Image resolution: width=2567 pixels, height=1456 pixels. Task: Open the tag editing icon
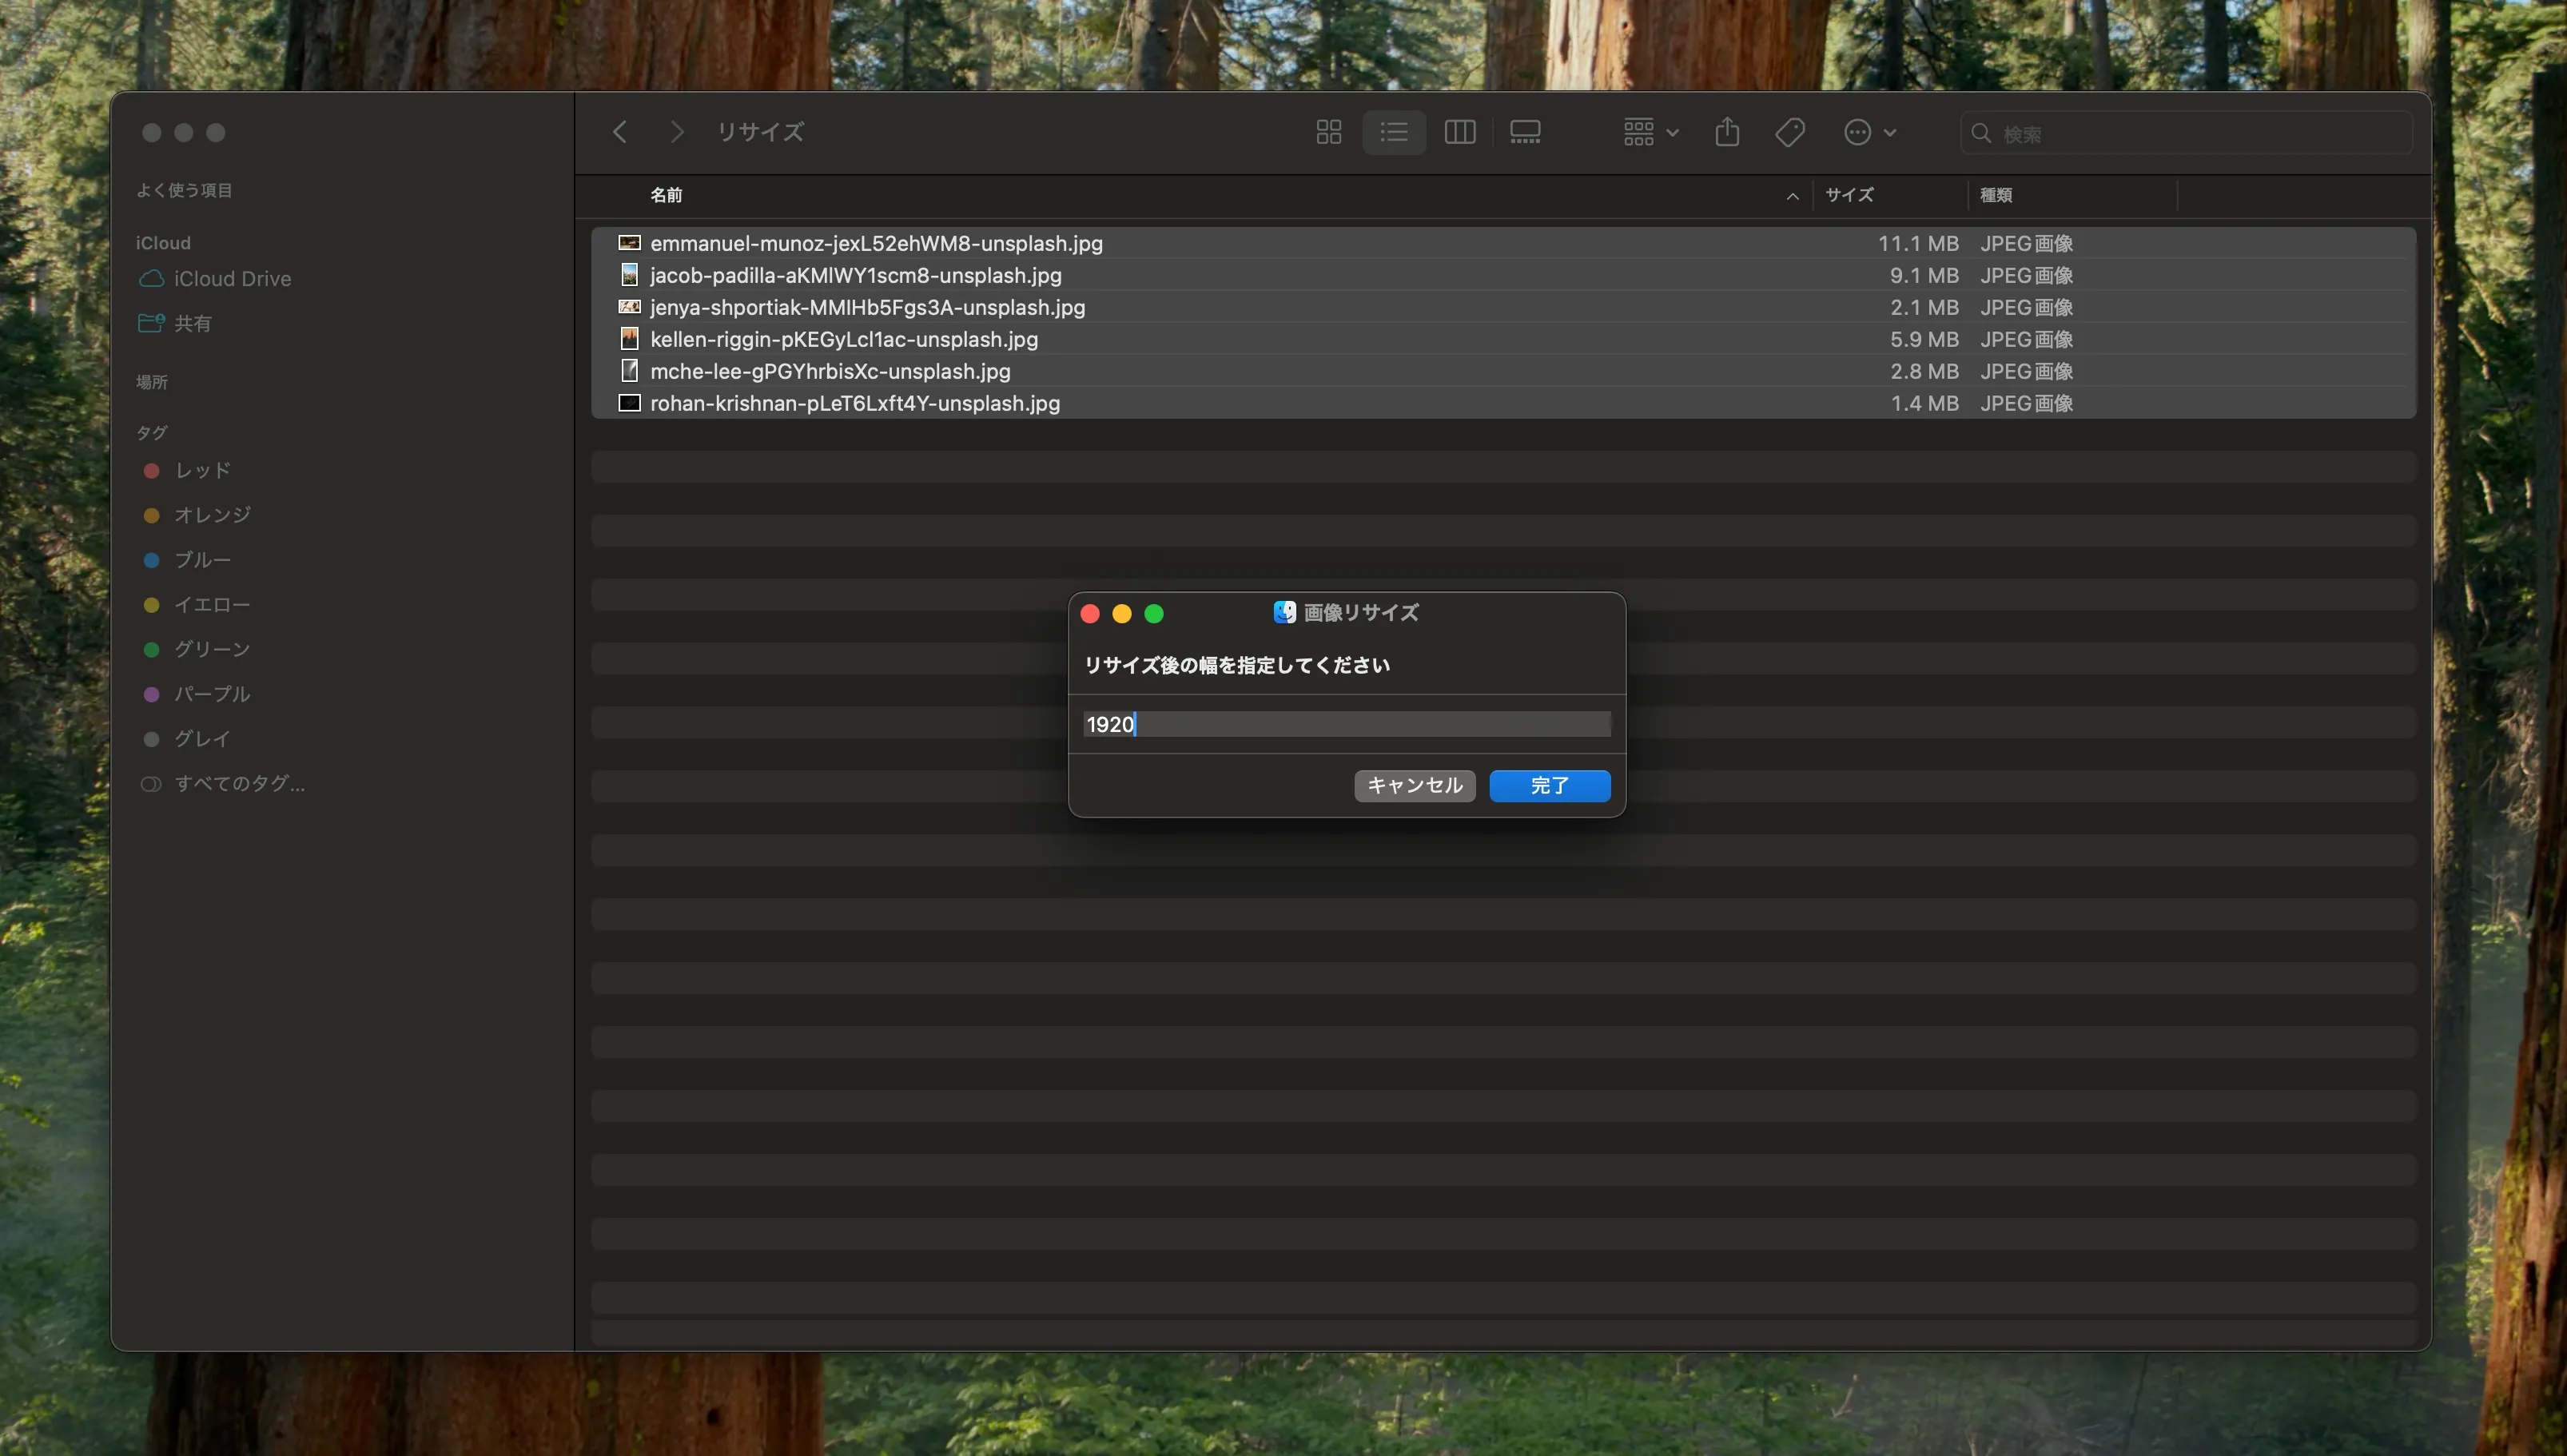[x=1790, y=132]
